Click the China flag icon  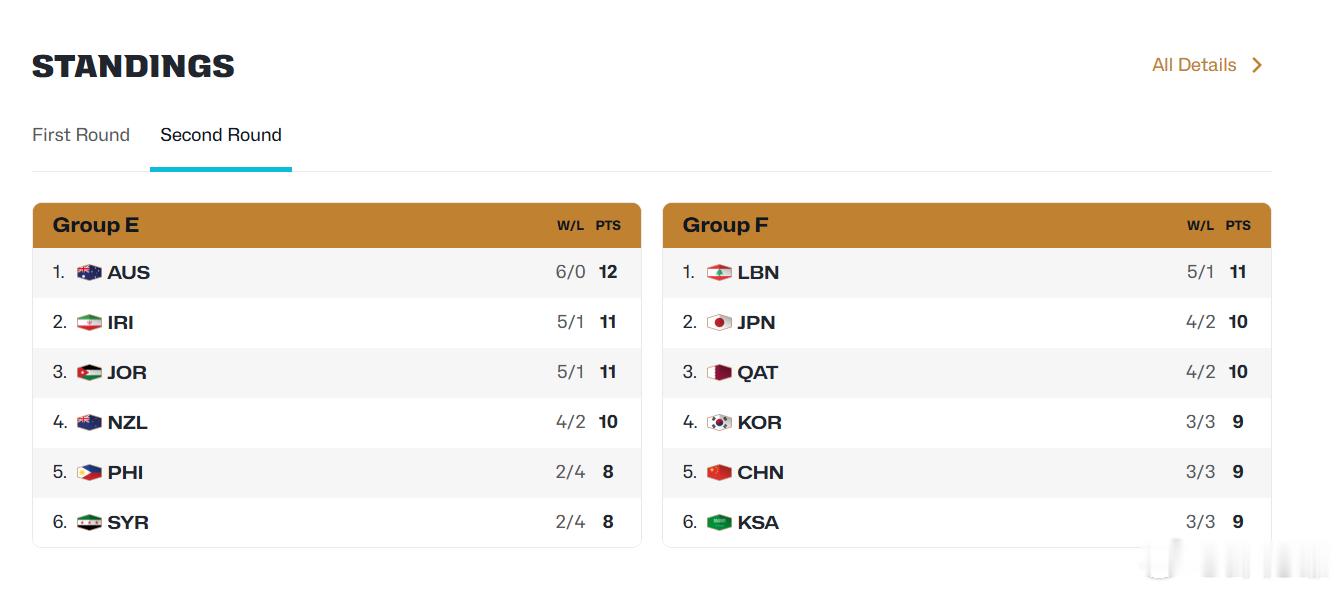point(719,472)
